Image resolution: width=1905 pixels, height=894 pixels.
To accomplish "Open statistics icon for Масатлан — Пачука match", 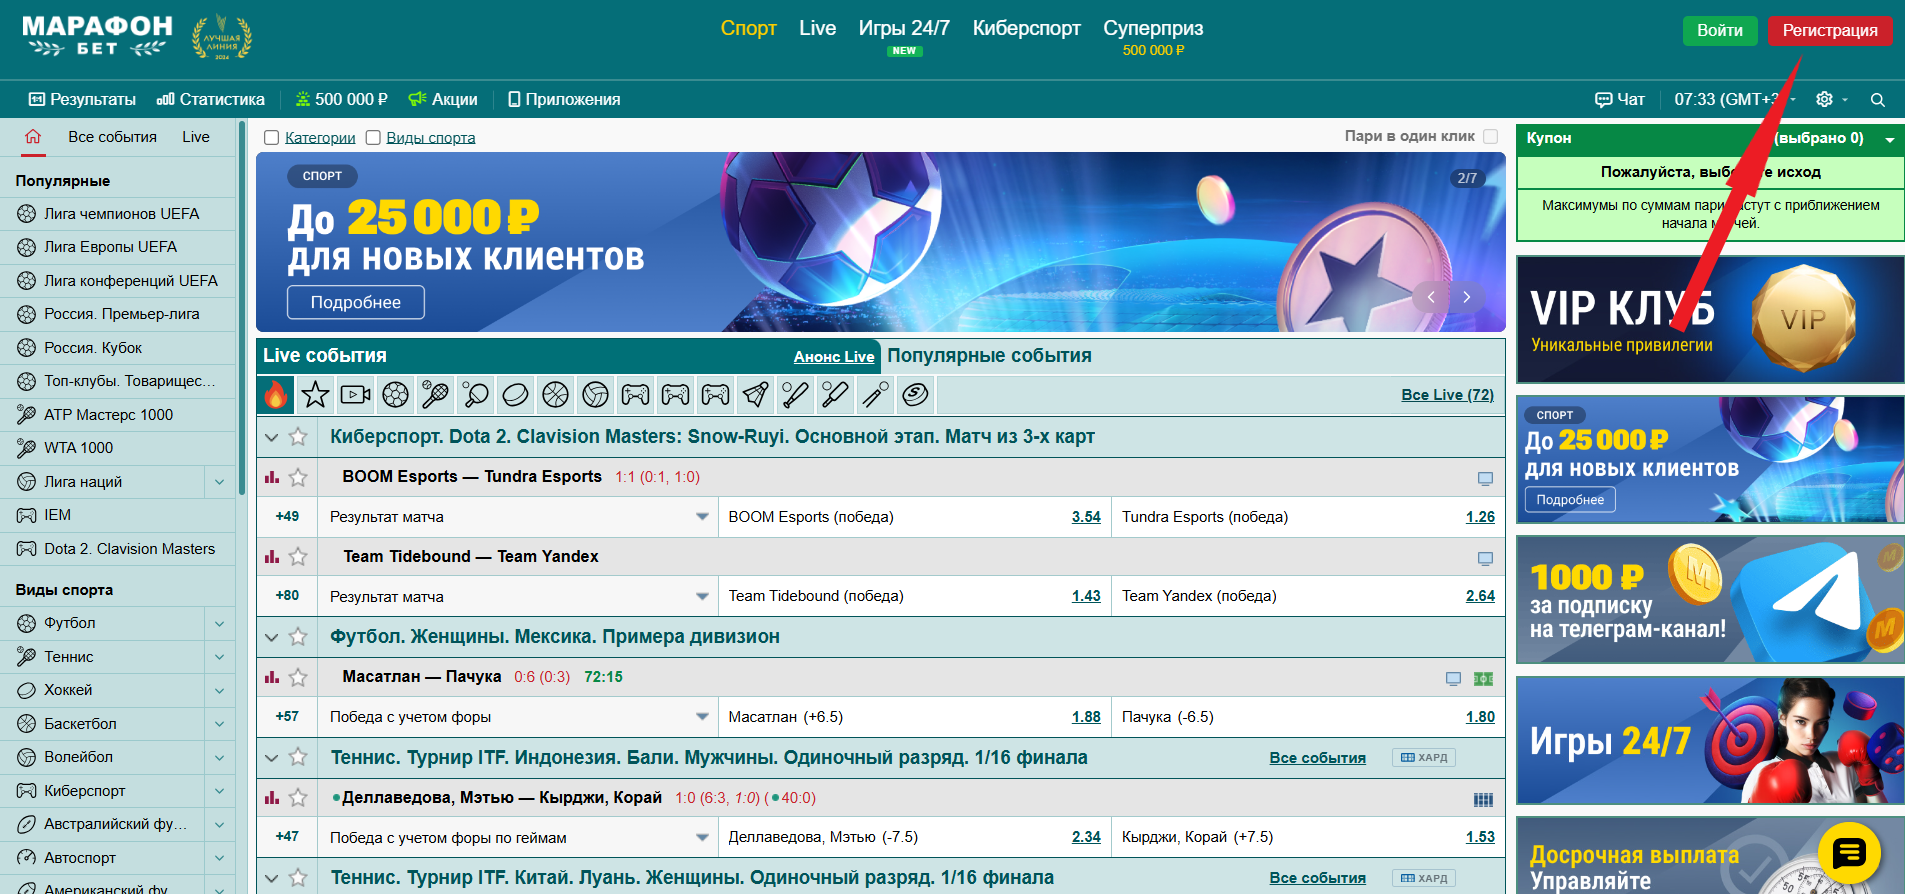I will point(272,677).
